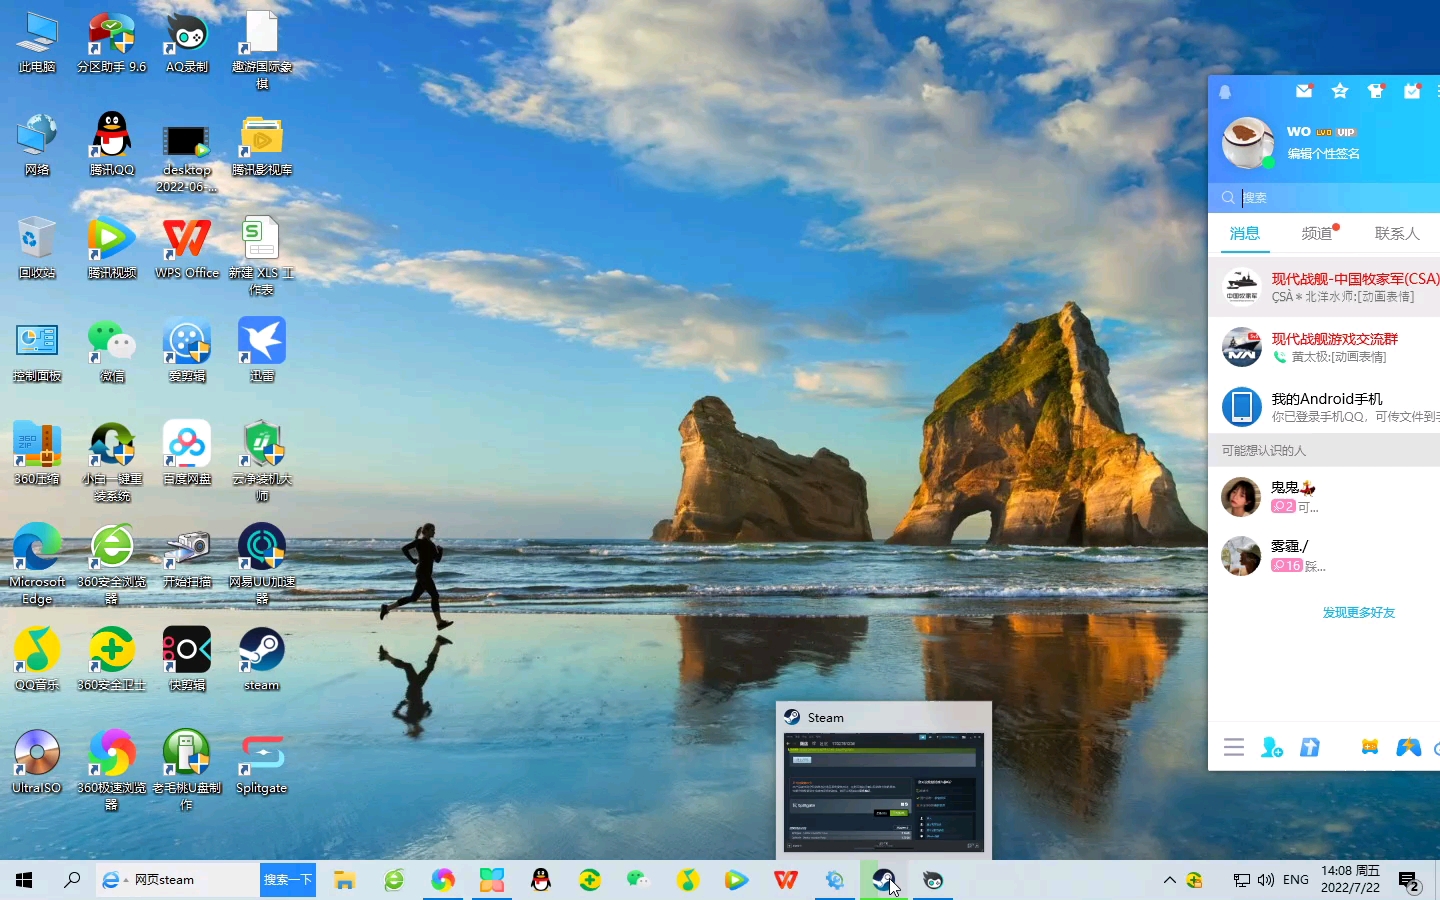Select the Splitgate desktop shortcut
Image resolution: width=1440 pixels, height=900 pixels.
point(262,763)
